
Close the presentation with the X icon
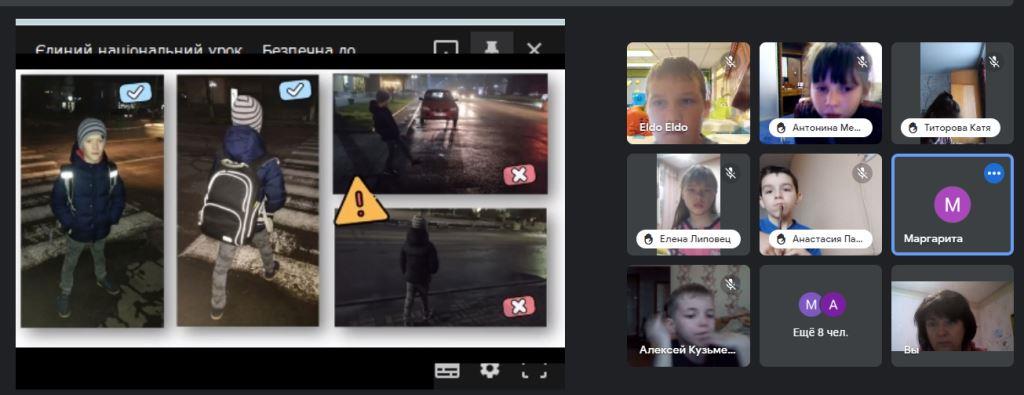[x=534, y=49]
